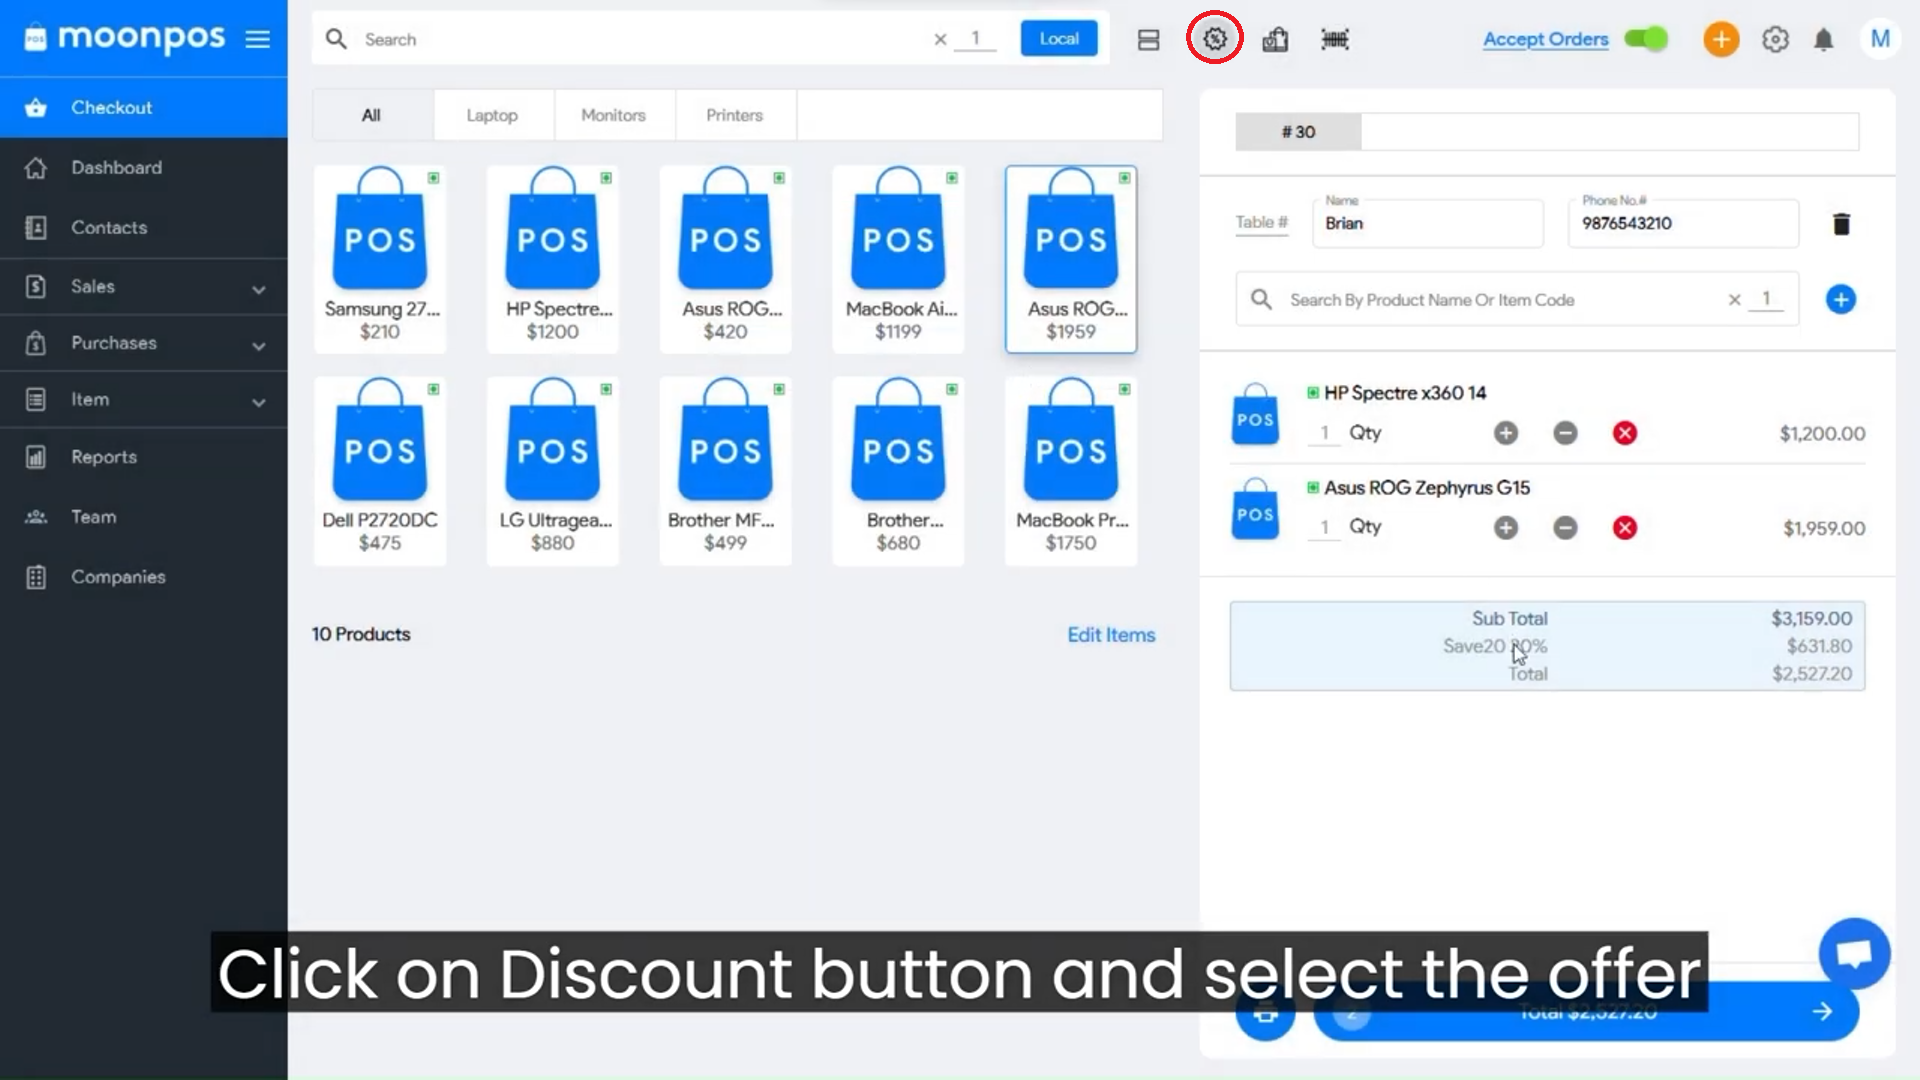Image resolution: width=1920 pixels, height=1080 pixels.
Task: Open the M user profile avatar
Action: pyautogui.click(x=1880, y=39)
